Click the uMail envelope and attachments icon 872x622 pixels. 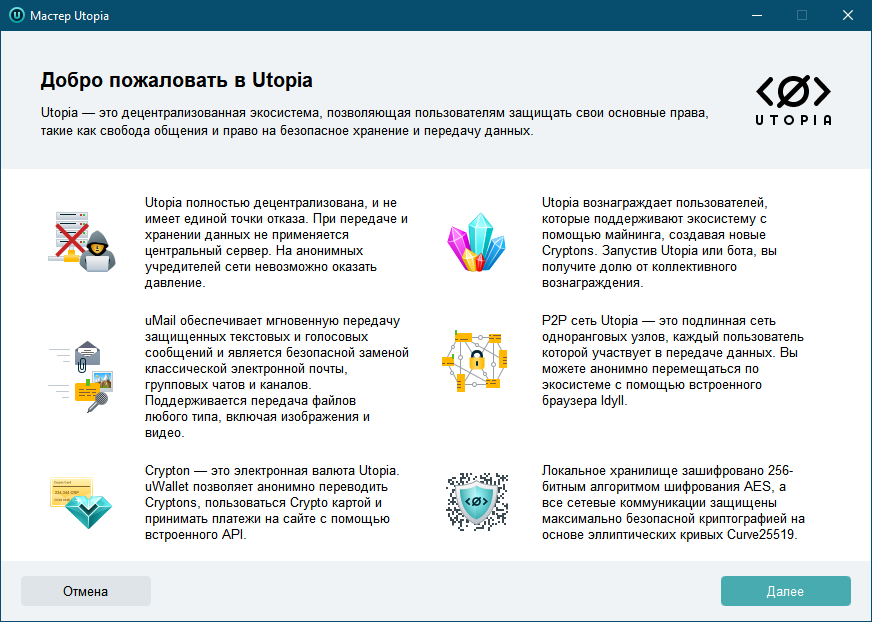coord(81,376)
